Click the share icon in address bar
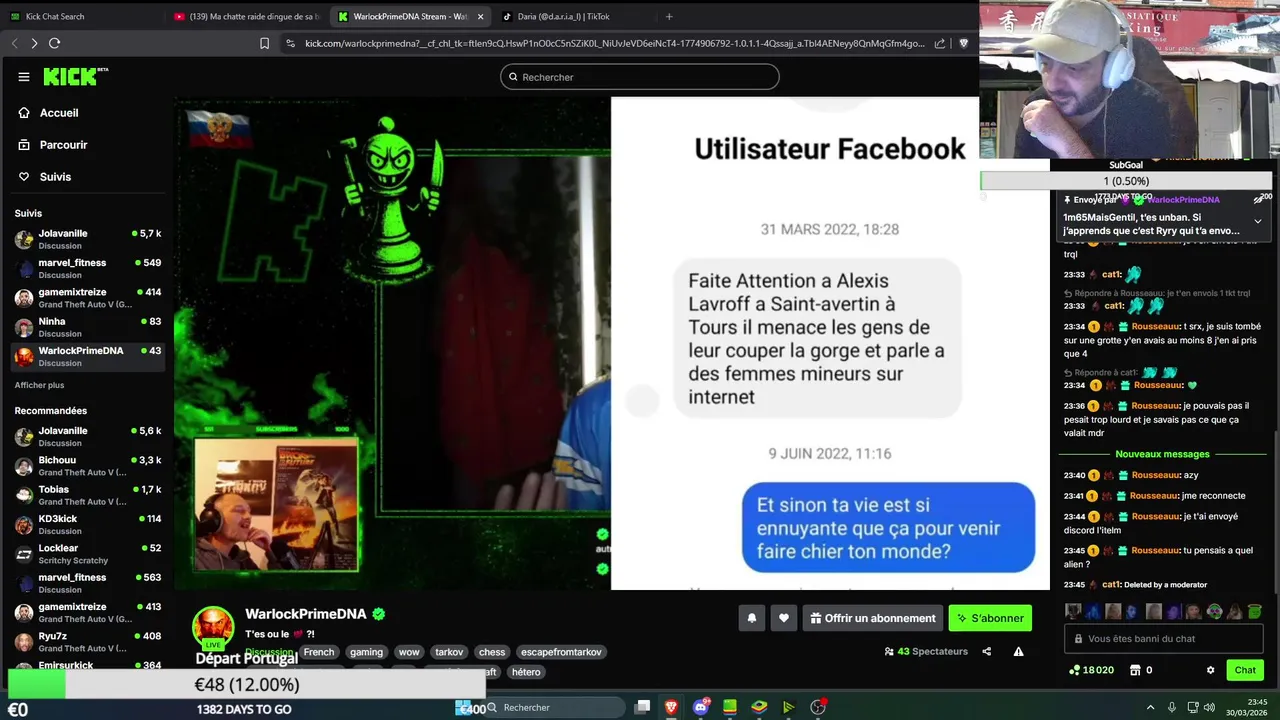 point(940,43)
